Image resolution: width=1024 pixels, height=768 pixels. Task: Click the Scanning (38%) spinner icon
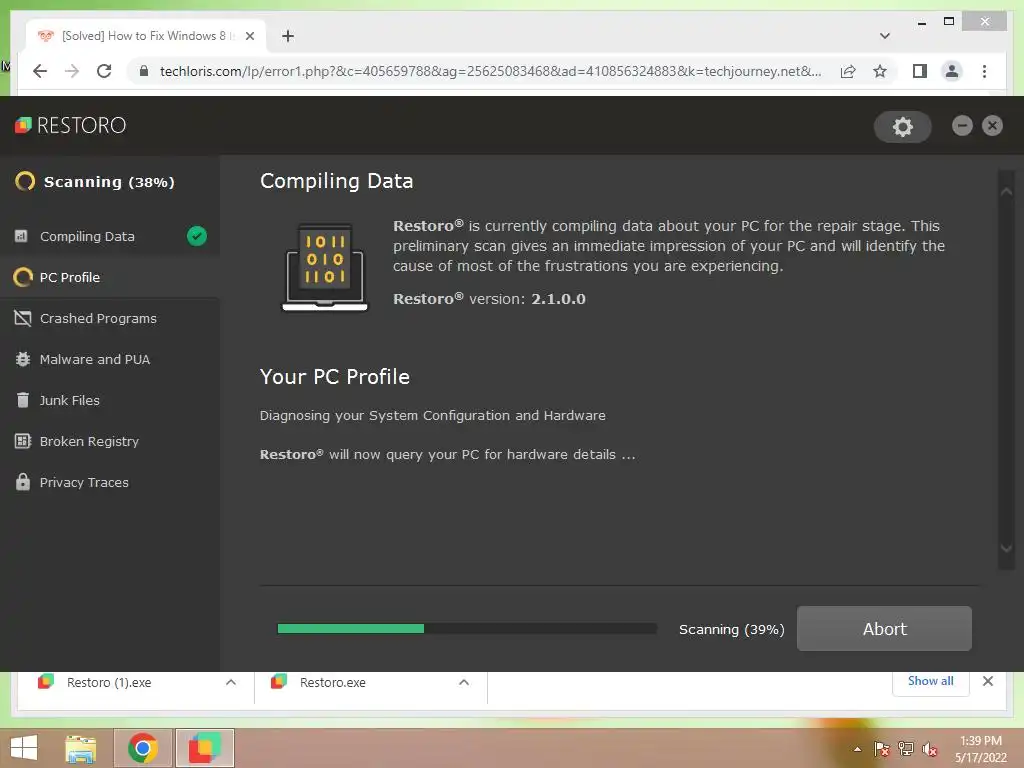pos(25,181)
